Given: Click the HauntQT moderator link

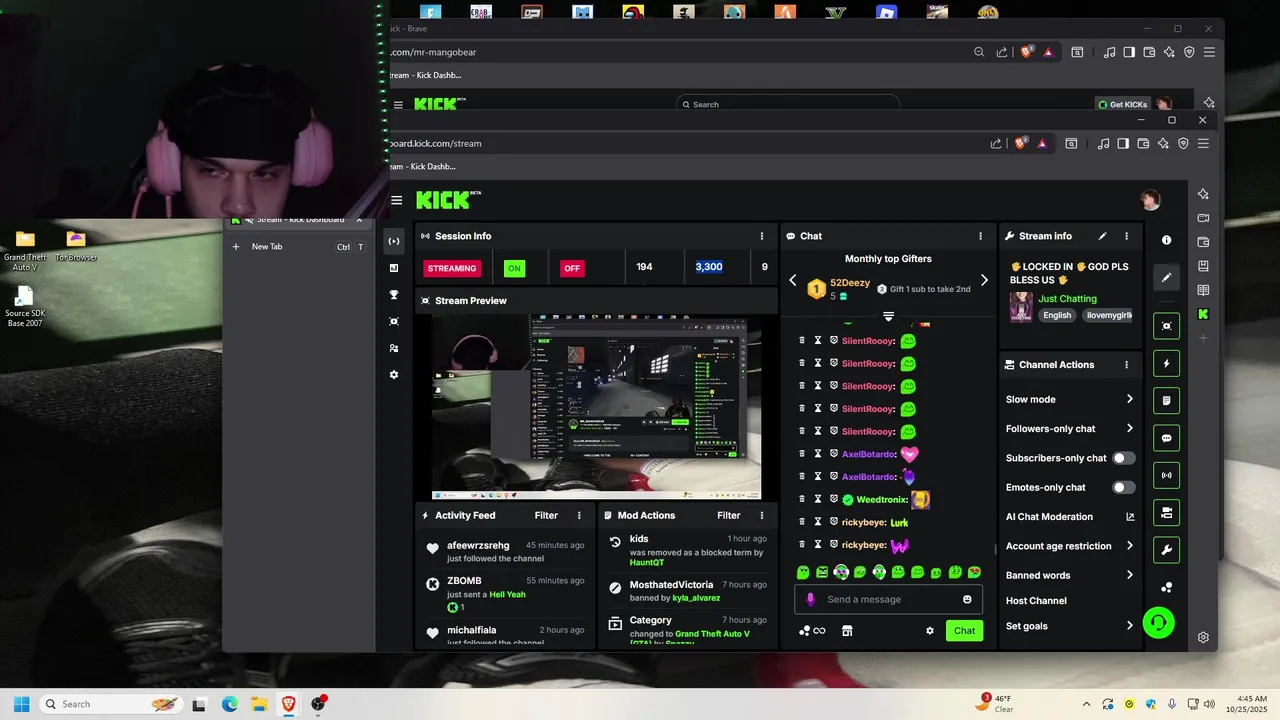Looking at the screenshot, I should [x=647, y=563].
